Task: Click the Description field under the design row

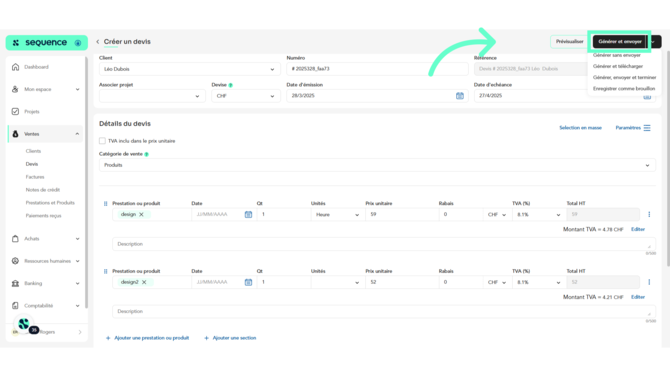Action: point(384,244)
